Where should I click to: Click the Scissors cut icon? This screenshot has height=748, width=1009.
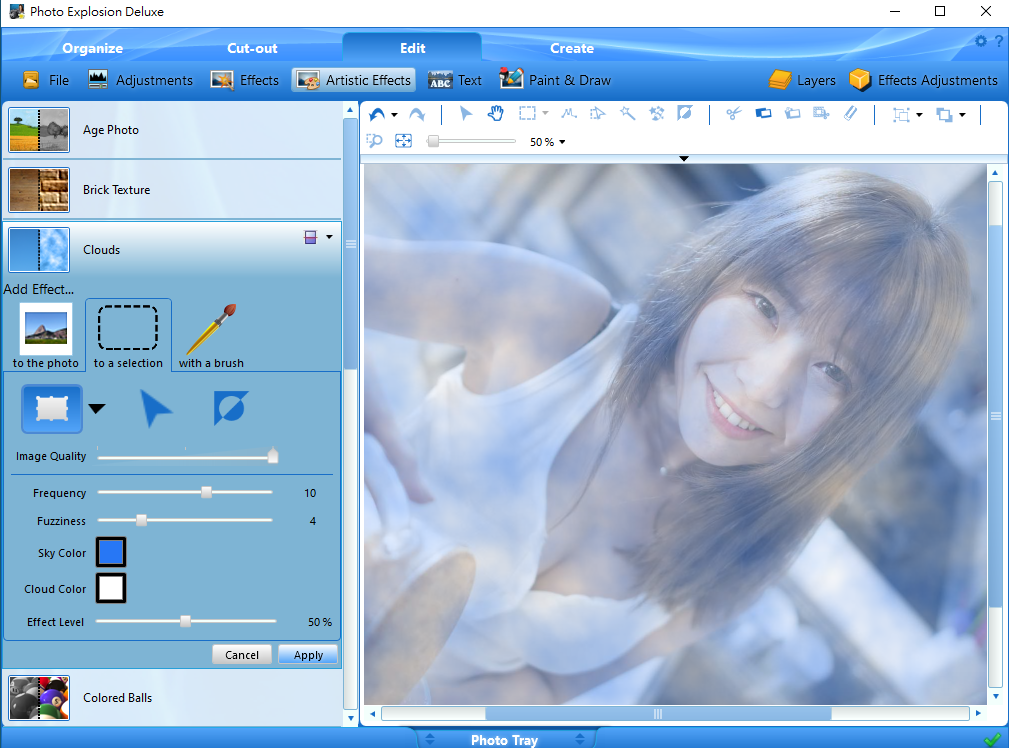[x=733, y=113]
